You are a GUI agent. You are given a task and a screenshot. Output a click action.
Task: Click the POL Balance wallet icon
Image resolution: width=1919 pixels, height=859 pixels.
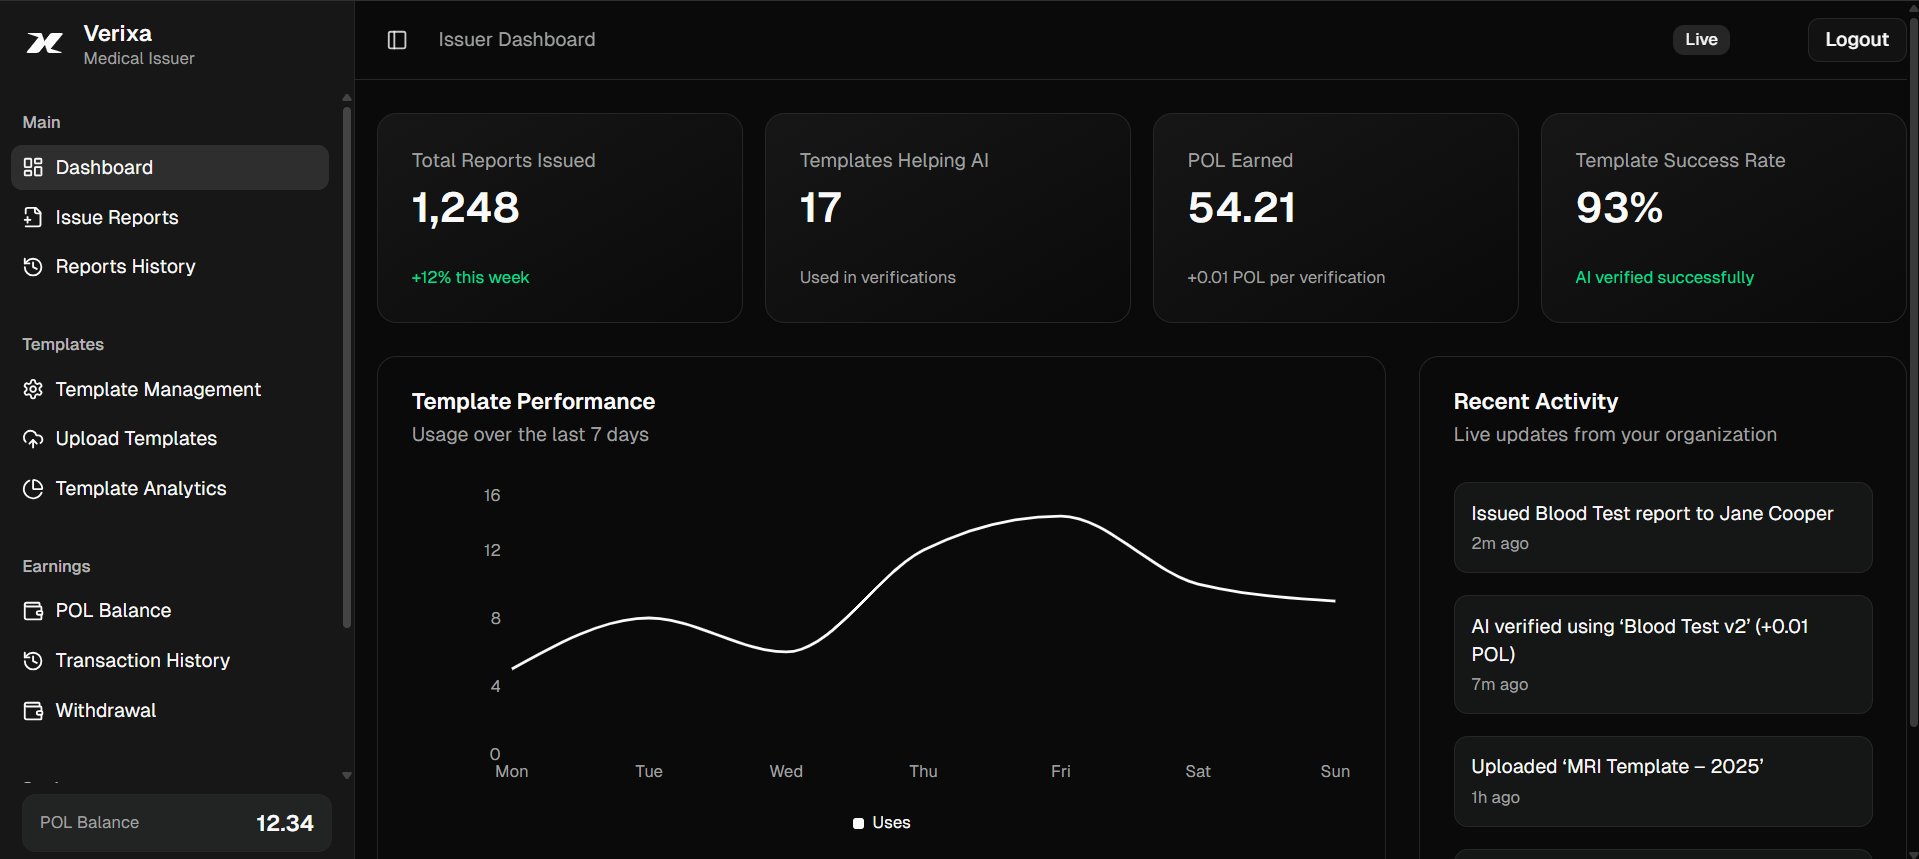[x=33, y=611]
